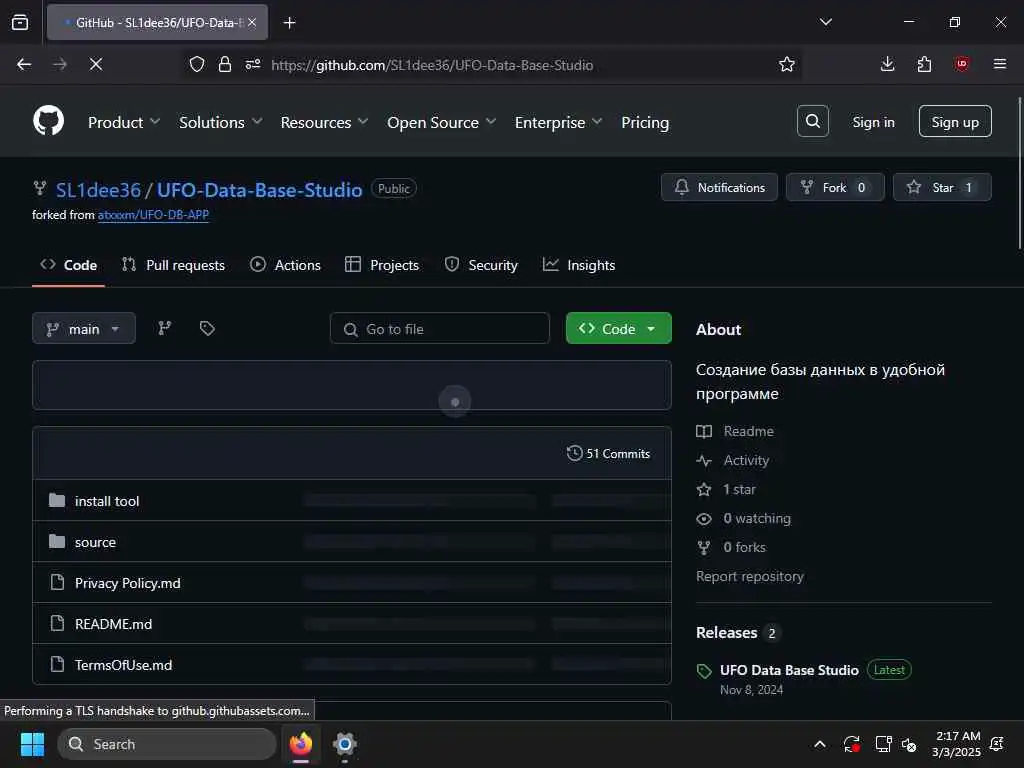This screenshot has height=768, width=1024.
Task: Star this repository
Action: 942,187
